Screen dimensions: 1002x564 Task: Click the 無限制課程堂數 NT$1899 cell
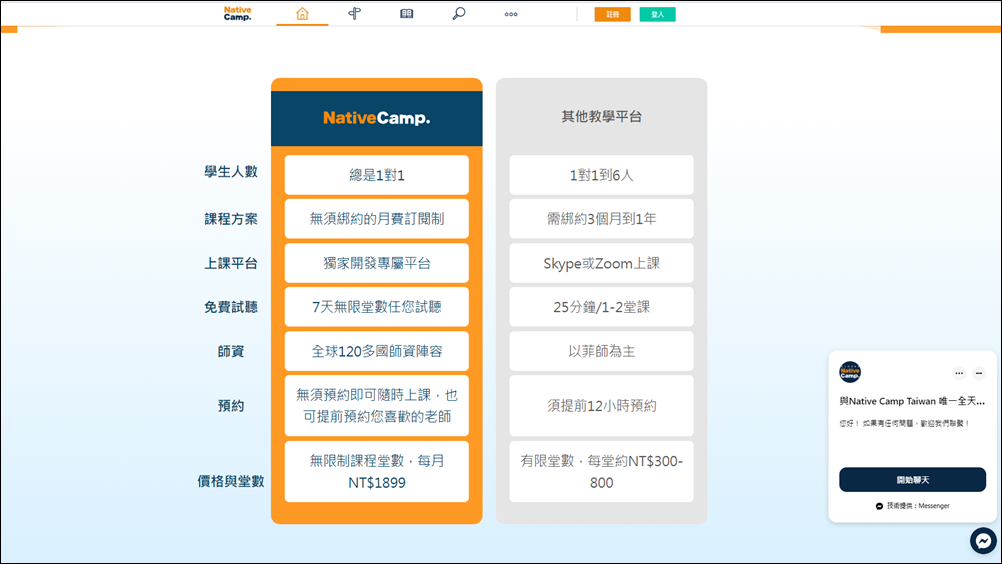click(x=376, y=471)
